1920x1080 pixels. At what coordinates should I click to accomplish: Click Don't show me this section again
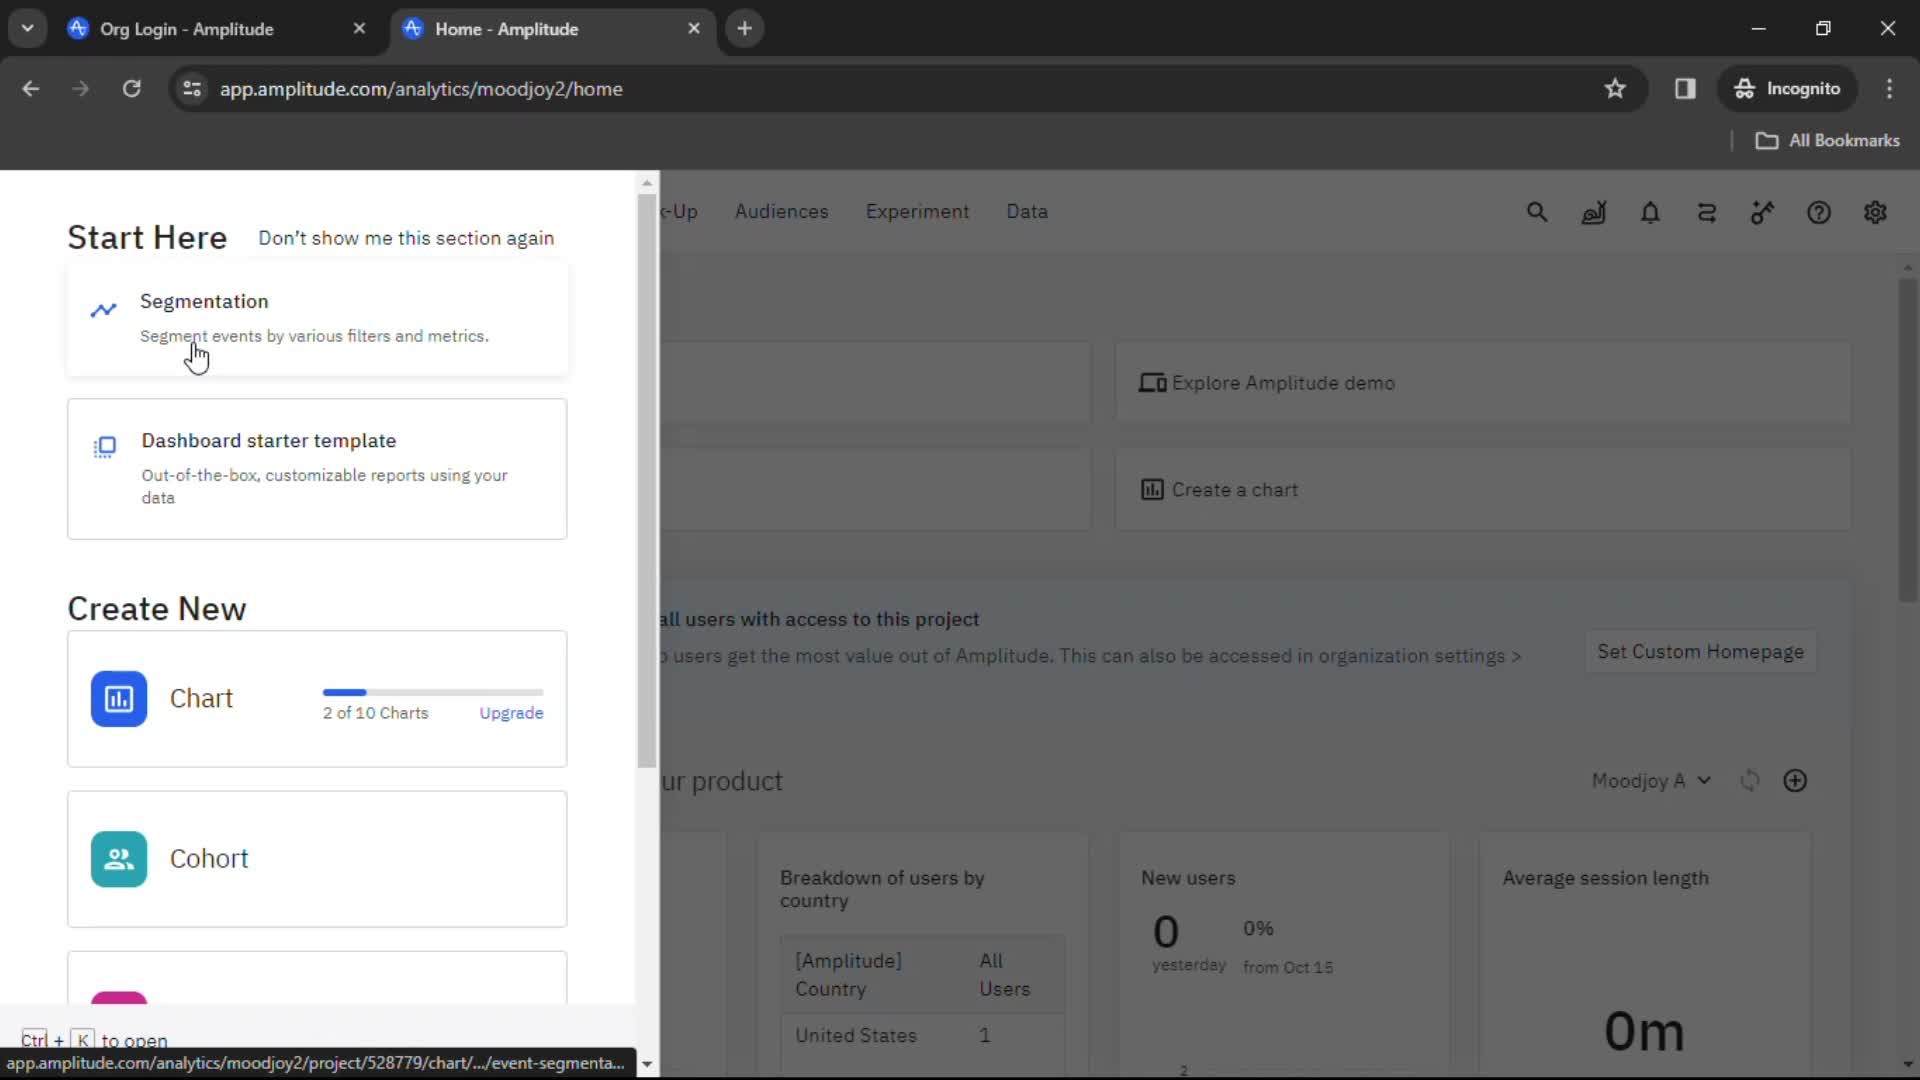[406, 238]
